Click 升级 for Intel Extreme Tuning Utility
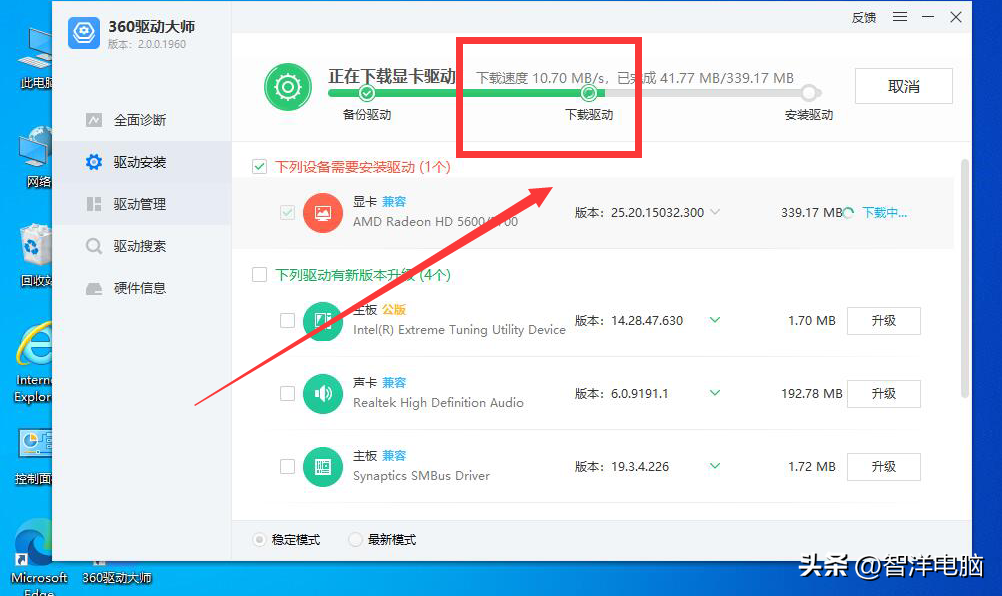 click(x=884, y=321)
